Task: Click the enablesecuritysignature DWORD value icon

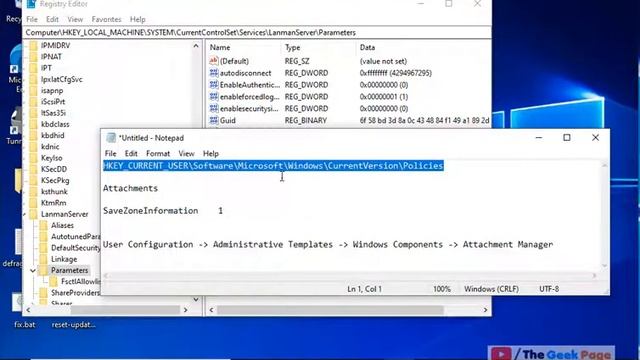Action: pos(213,108)
